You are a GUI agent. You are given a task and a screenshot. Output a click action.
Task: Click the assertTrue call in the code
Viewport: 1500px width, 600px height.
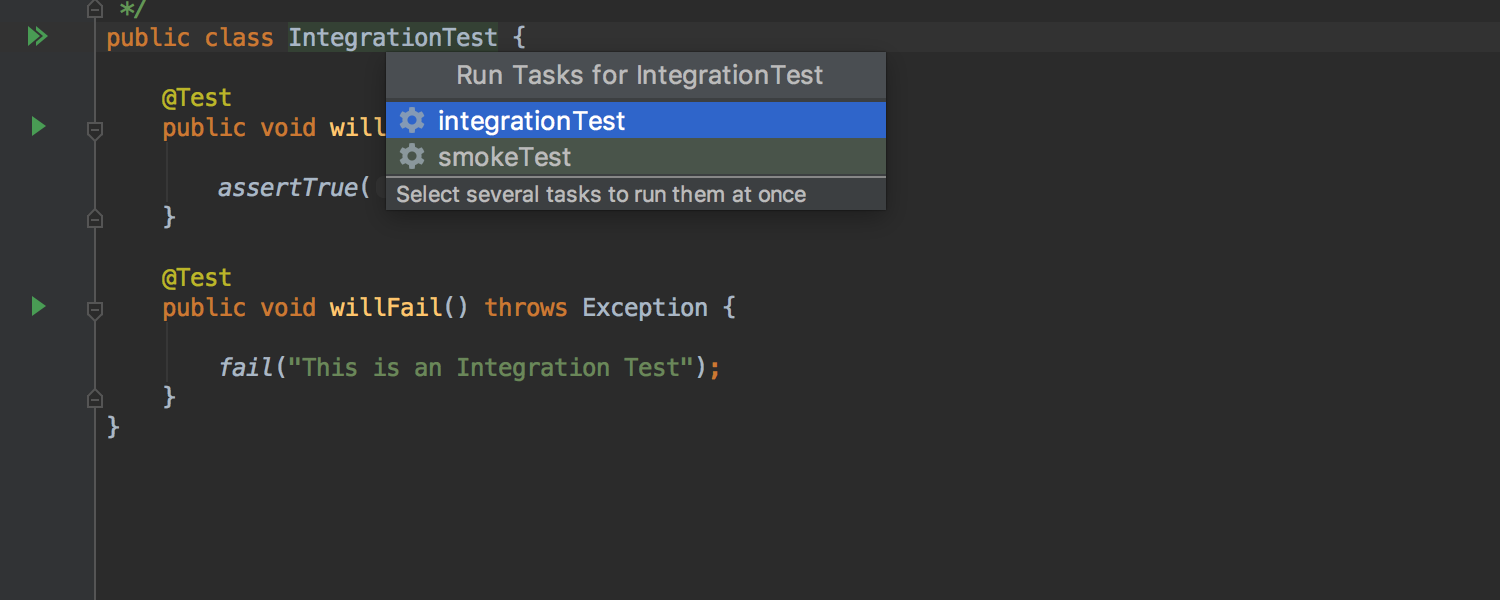pos(288,188)
